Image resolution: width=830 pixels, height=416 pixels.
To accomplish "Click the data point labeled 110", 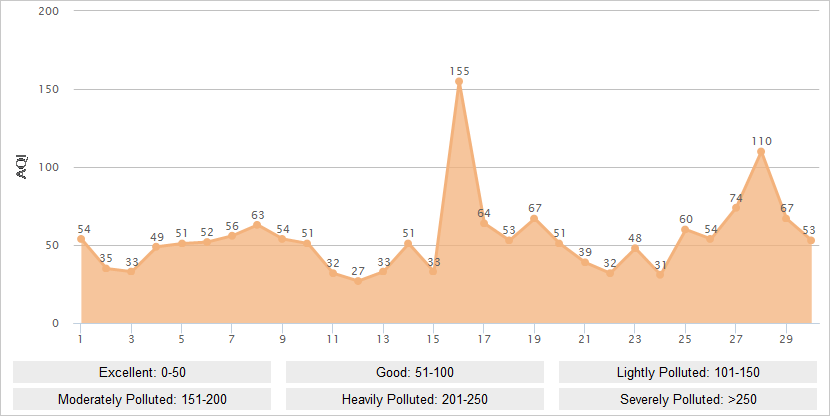I will (x=761, y=151).
